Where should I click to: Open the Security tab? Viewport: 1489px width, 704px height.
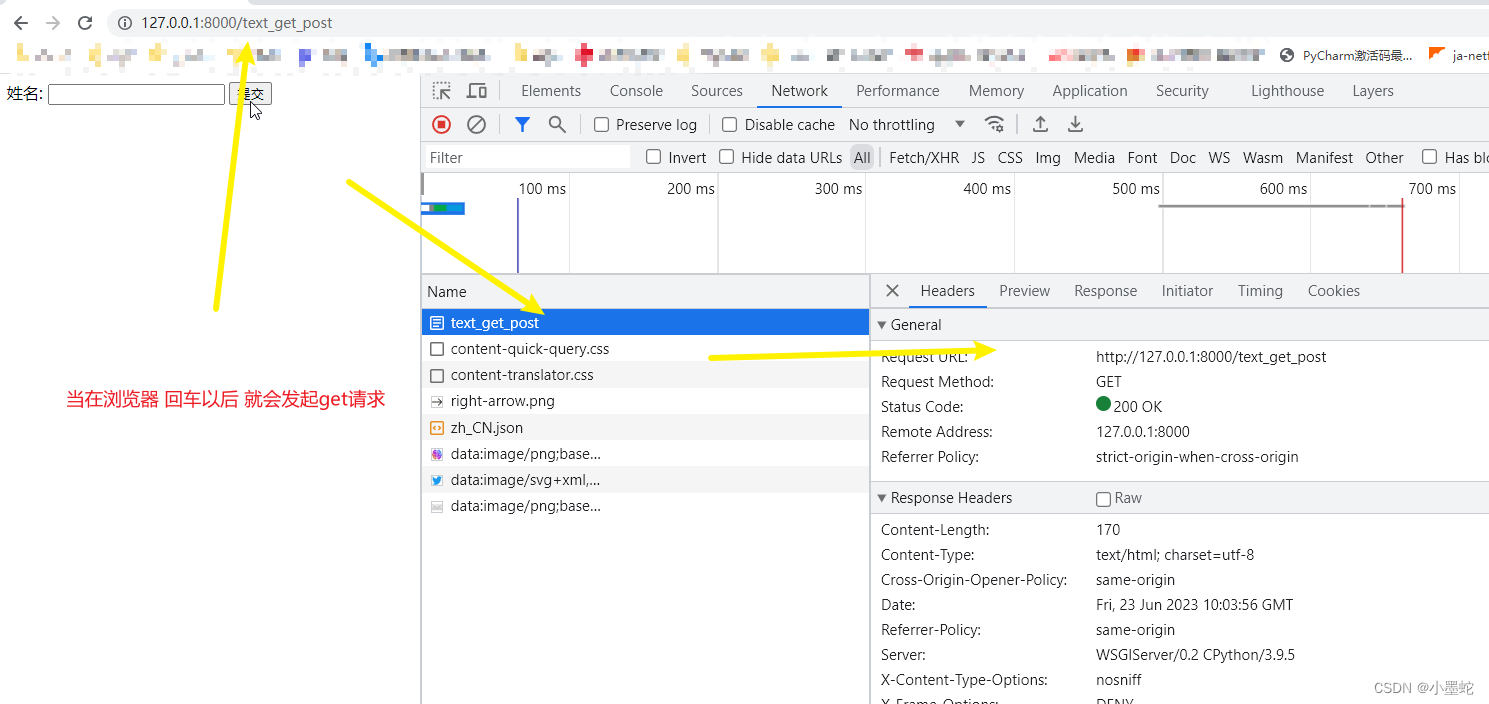pos(1182,91)
